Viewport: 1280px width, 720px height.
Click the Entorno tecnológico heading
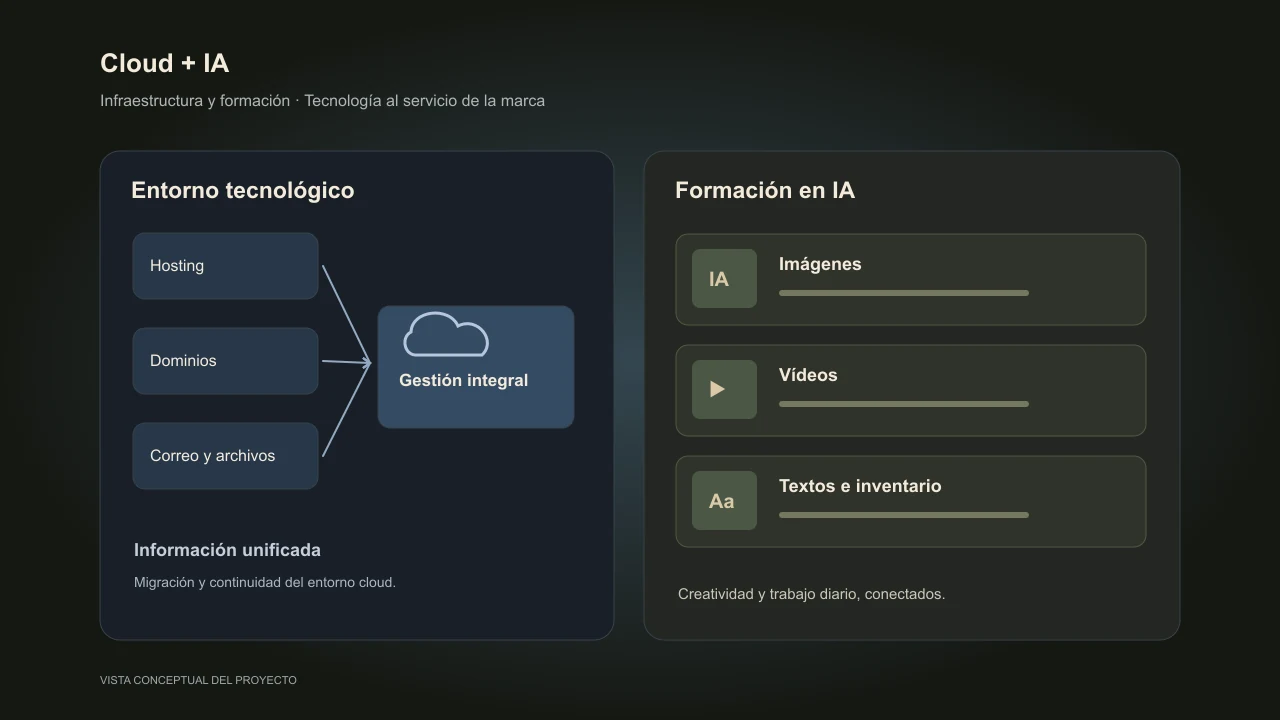coord(243,190)
